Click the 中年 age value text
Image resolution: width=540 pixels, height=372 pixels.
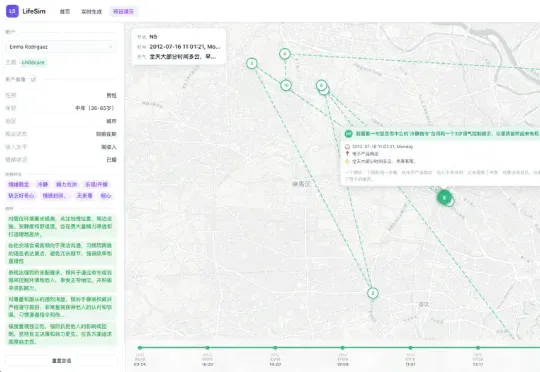tap(95, 108)
